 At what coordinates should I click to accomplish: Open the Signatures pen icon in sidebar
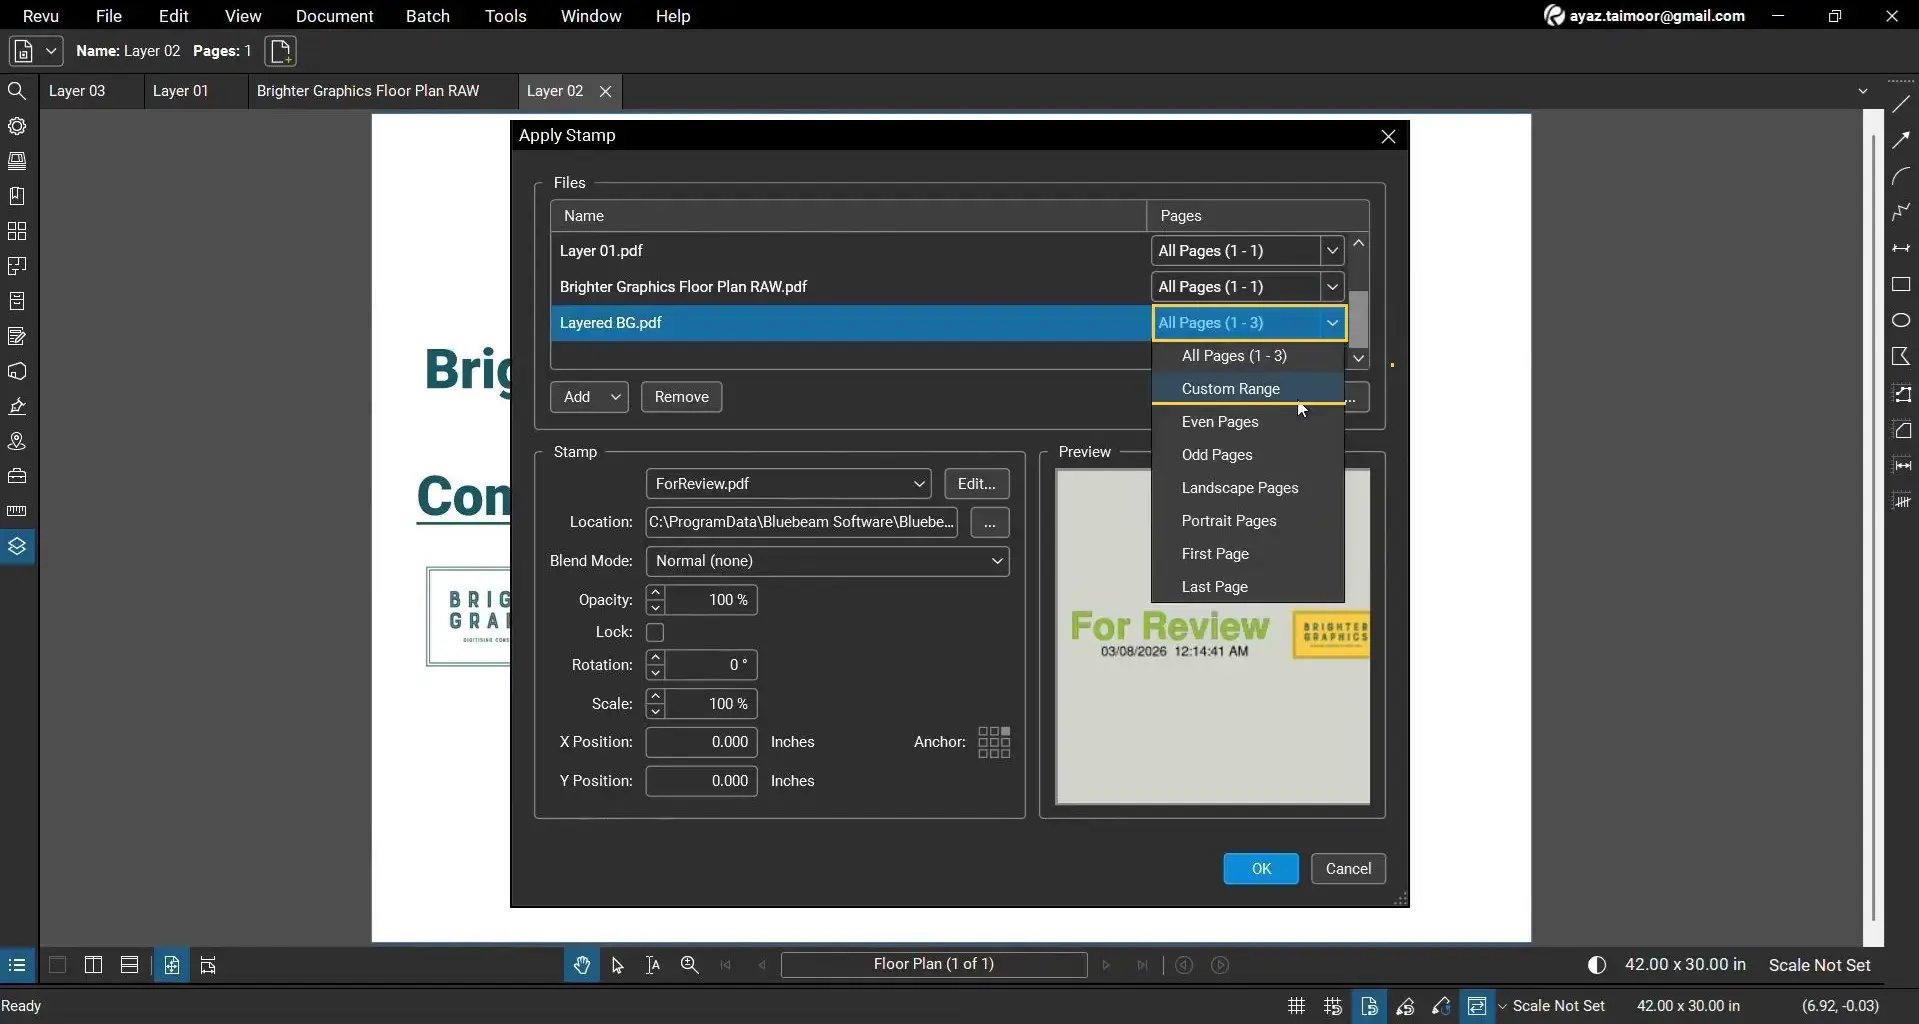coord(17,406)
